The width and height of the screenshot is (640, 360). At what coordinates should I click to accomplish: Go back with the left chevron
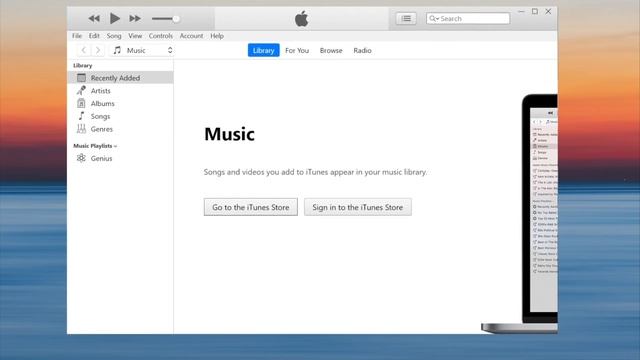(x=84, y=50)
